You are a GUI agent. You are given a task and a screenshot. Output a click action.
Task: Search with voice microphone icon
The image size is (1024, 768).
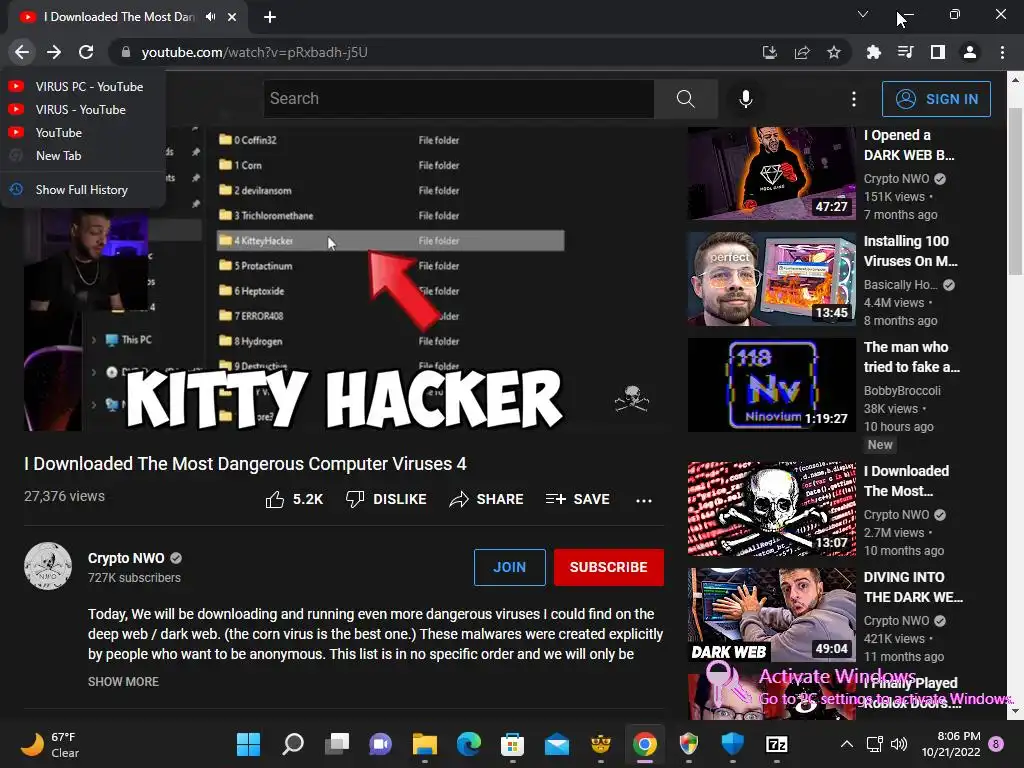click(x=745, y=99)
